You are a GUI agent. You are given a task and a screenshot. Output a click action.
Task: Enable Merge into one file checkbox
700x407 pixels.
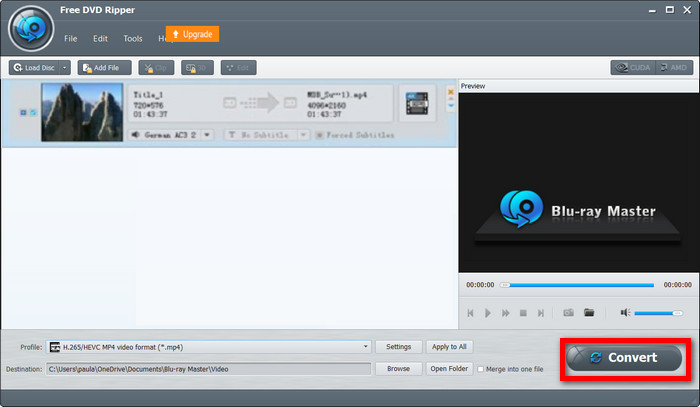coord(481,369)
